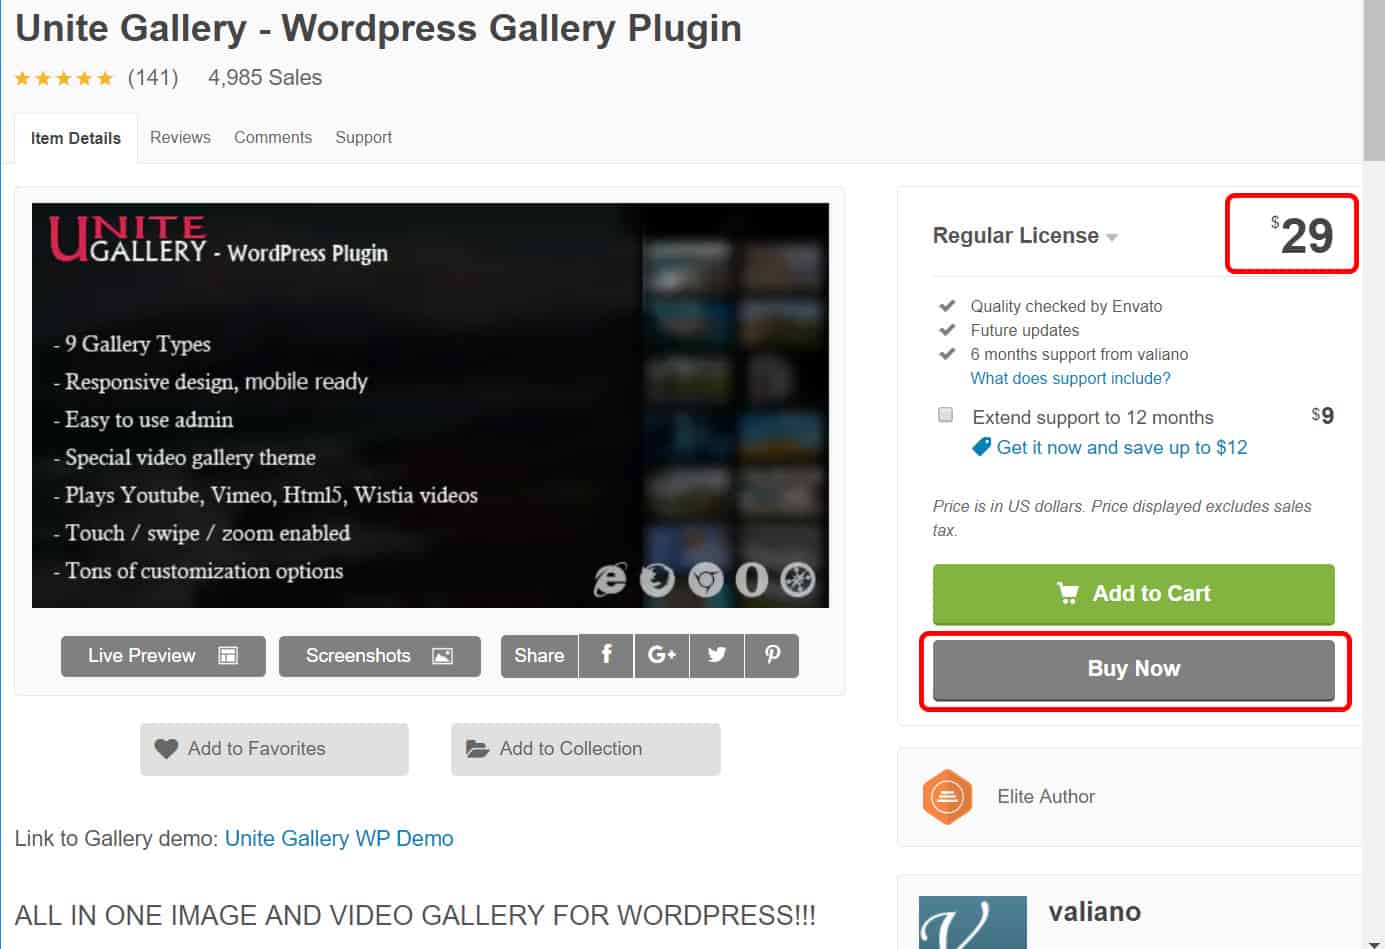Click the Buy Now button
The height and width of the screenshot is (949, 1385).
[1133, 669]
